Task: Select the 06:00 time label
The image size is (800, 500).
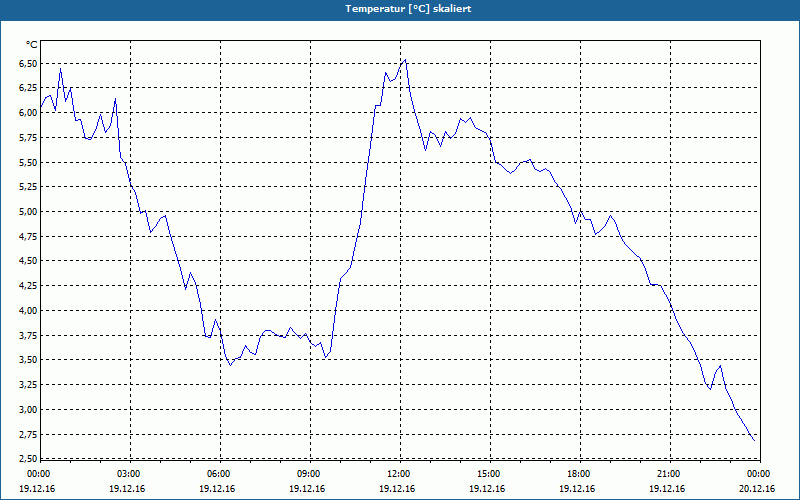Action: tap(217, 474)
